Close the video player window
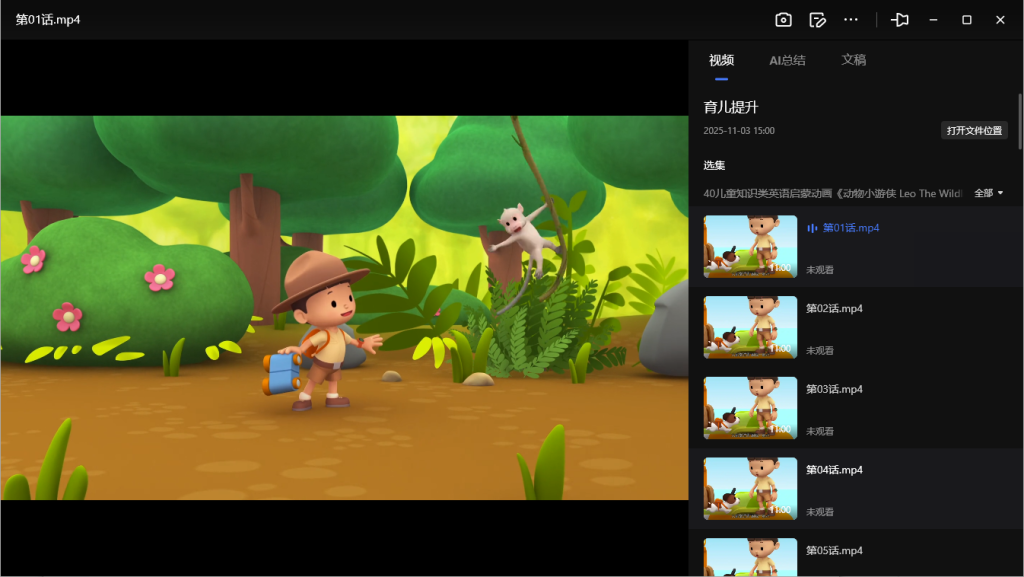Viewport: 1024px width, 577px height. pos(1000,20)
